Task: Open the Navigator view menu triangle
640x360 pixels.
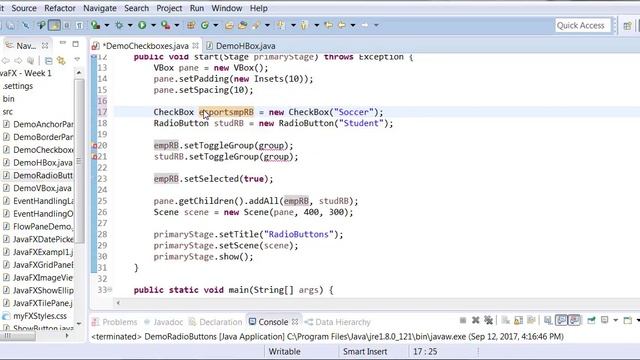Action: (x=77, y=60)
